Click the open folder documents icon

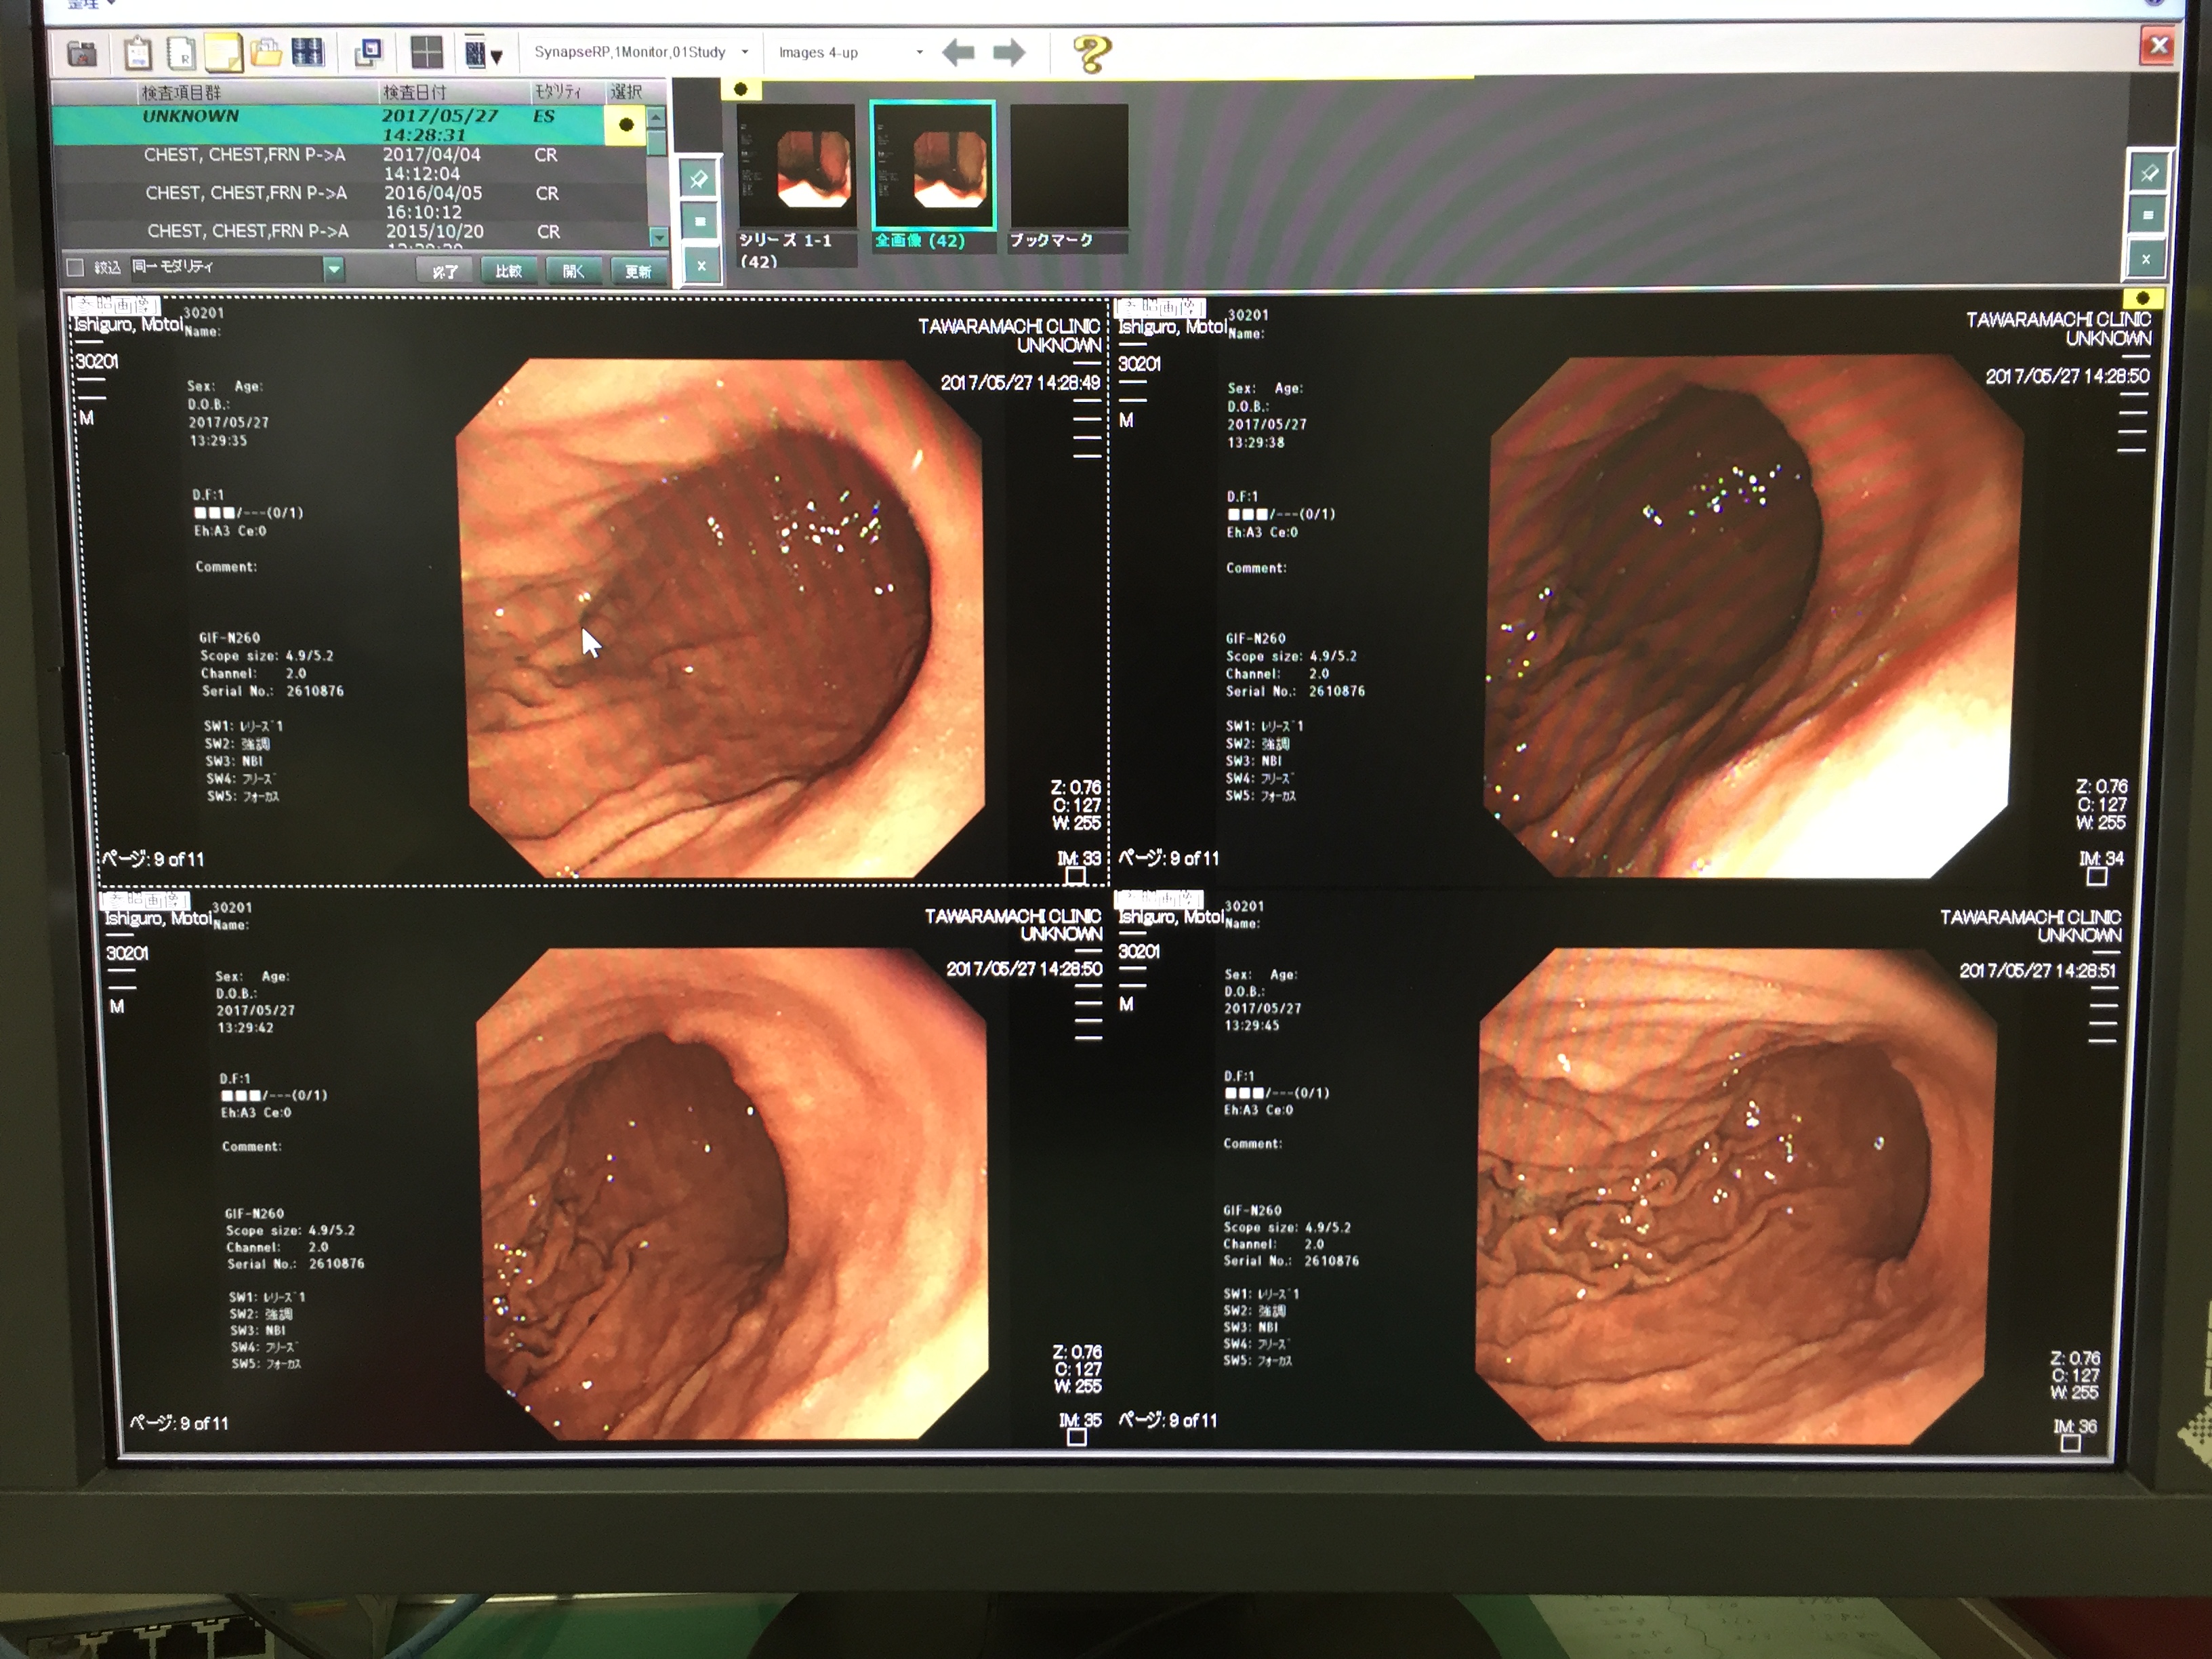[265, 52]
